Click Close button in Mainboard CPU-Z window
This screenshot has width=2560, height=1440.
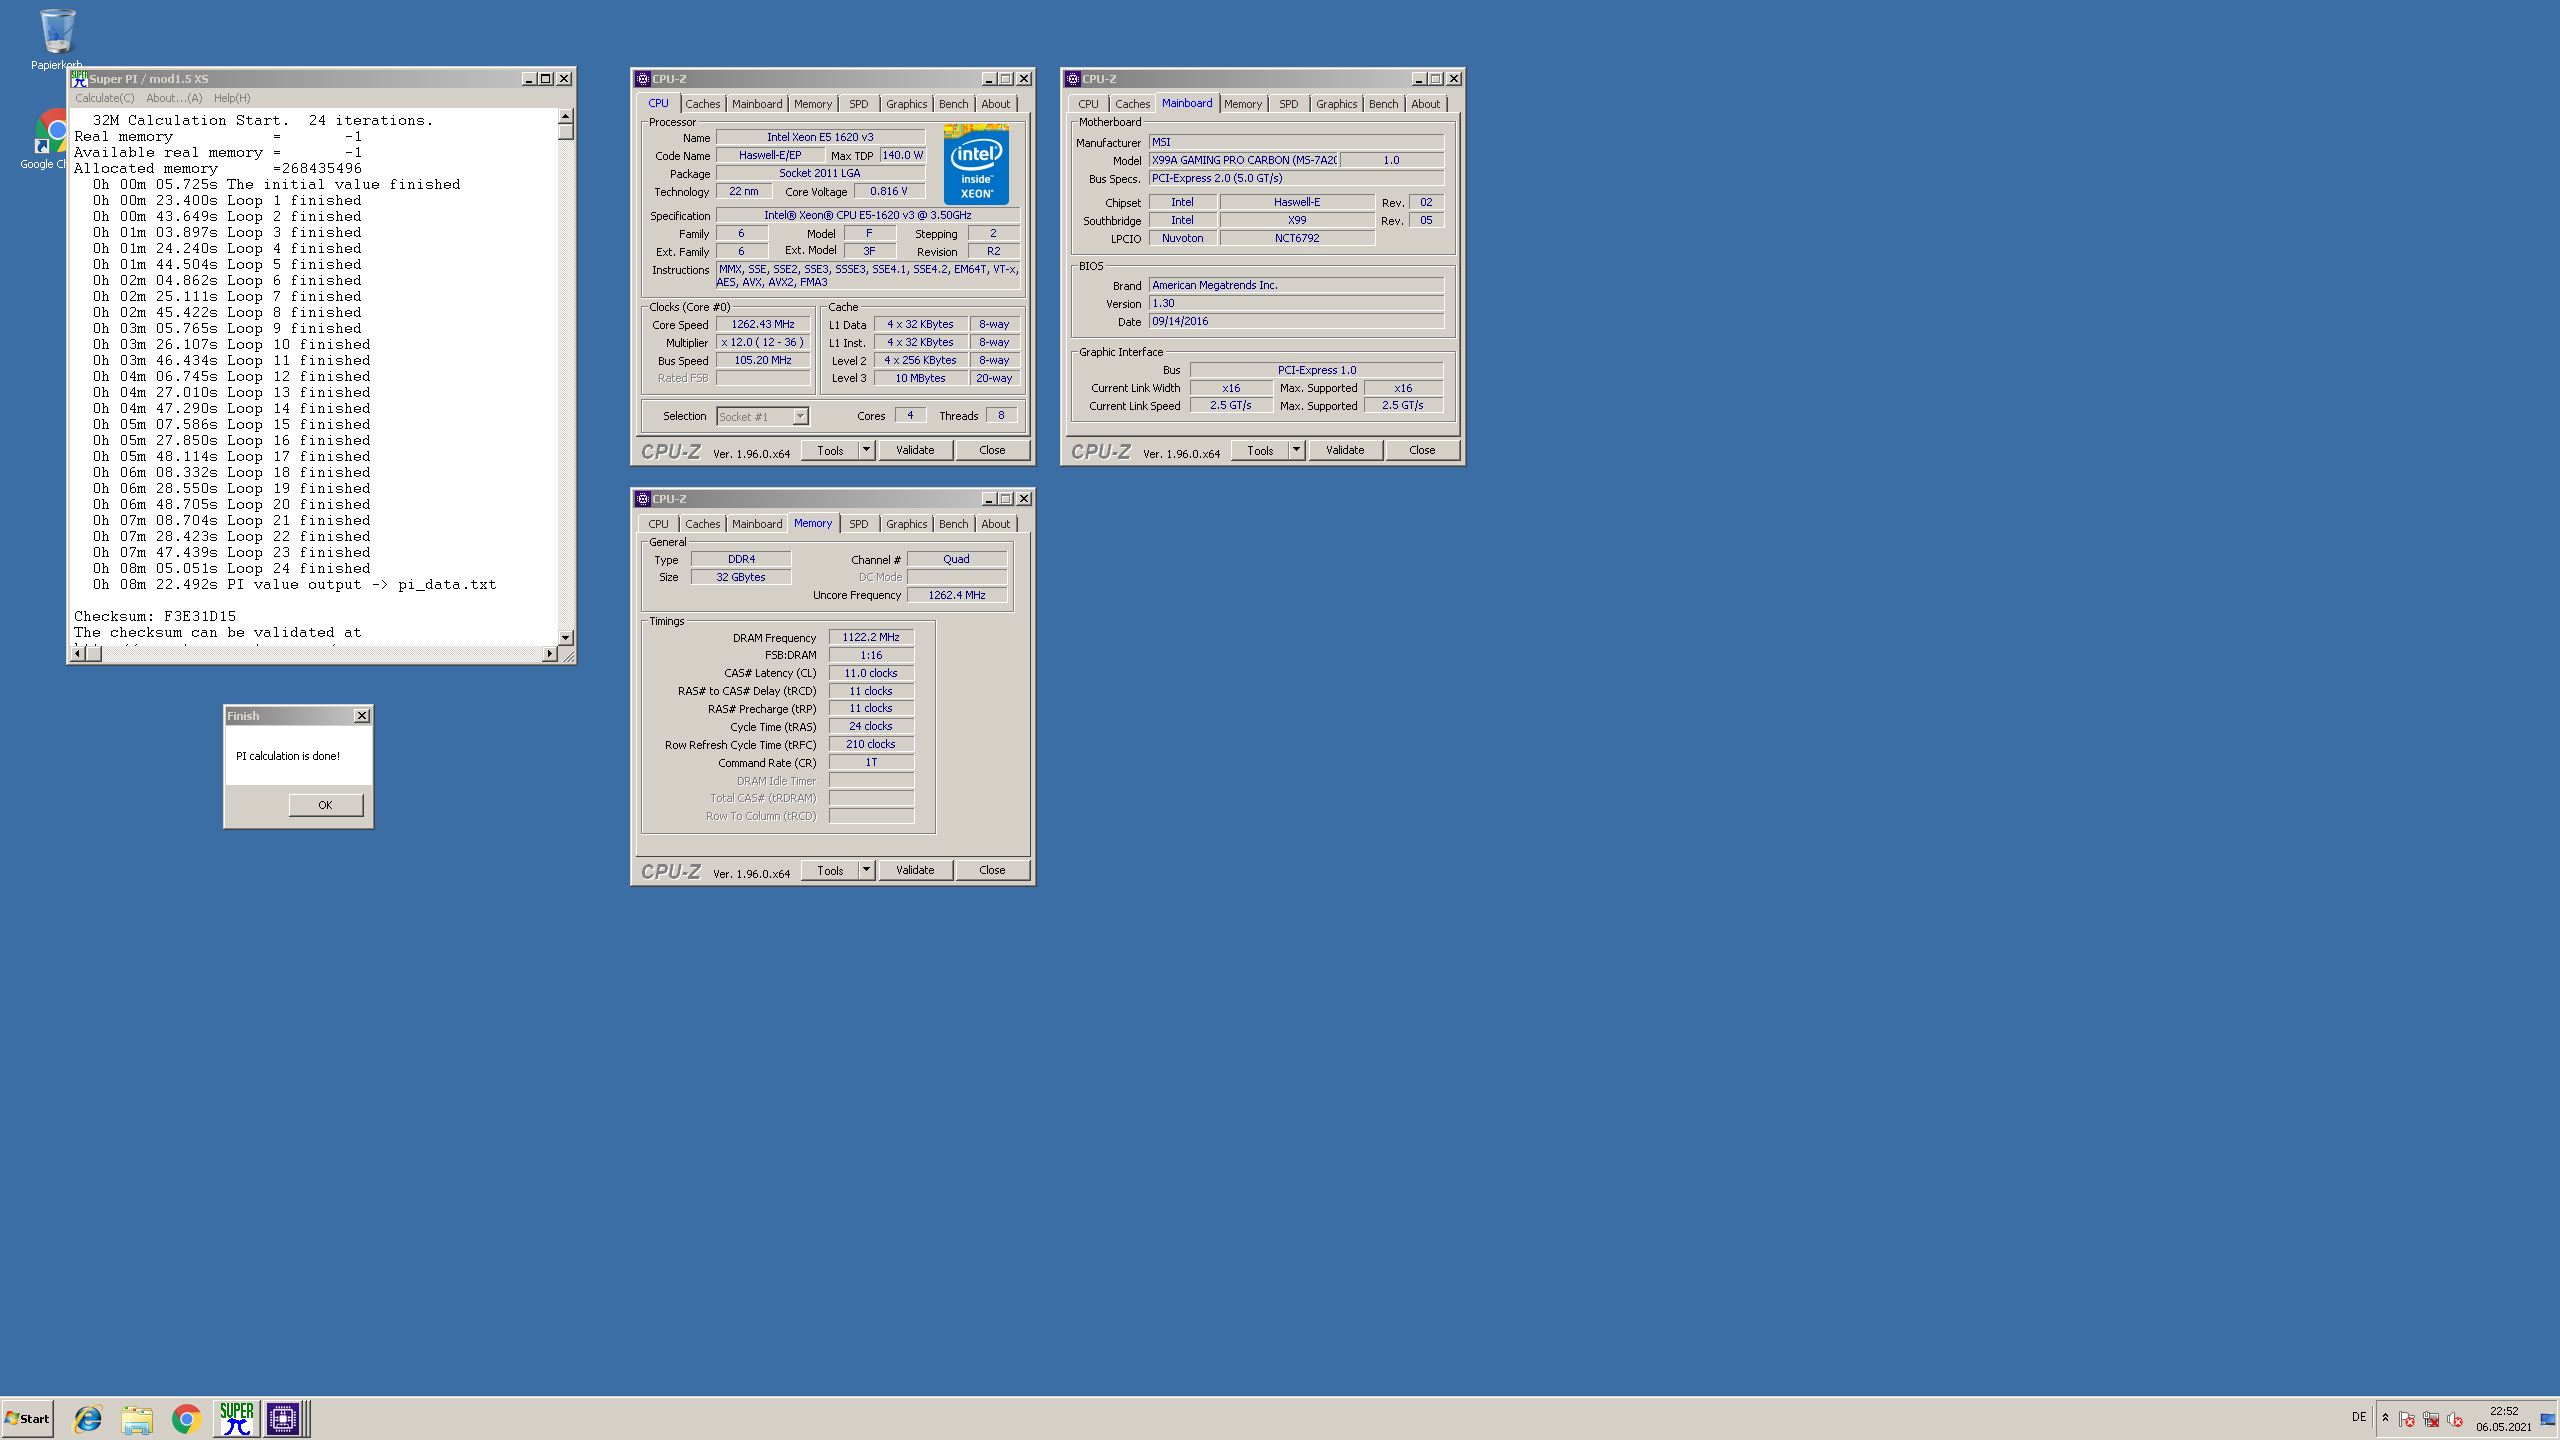click(x=1422, y=450)
